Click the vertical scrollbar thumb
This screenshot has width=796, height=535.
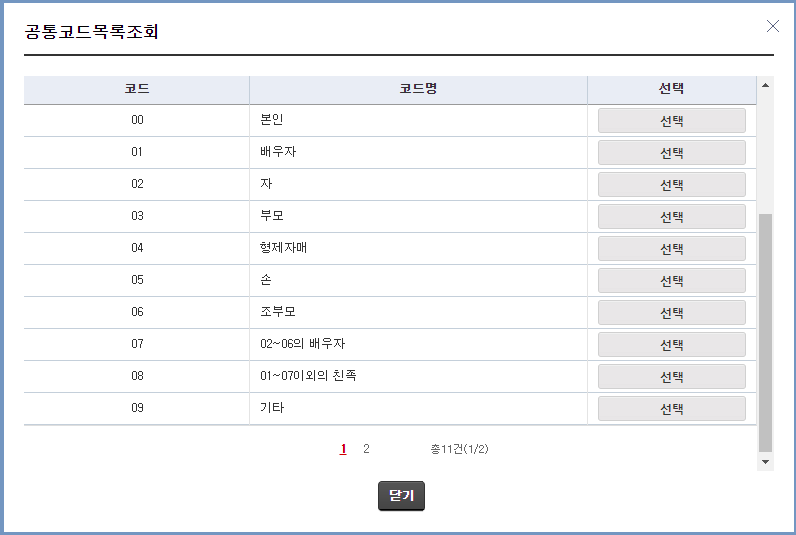(x=766, y=330)
